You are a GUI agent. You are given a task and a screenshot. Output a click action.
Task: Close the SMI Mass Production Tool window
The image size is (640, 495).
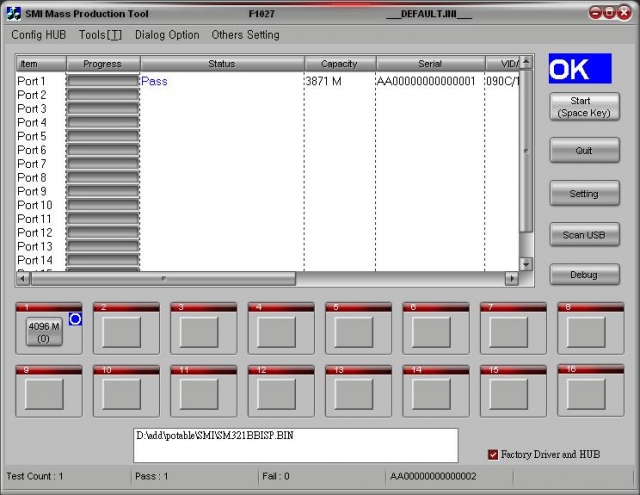coord(624,13)
